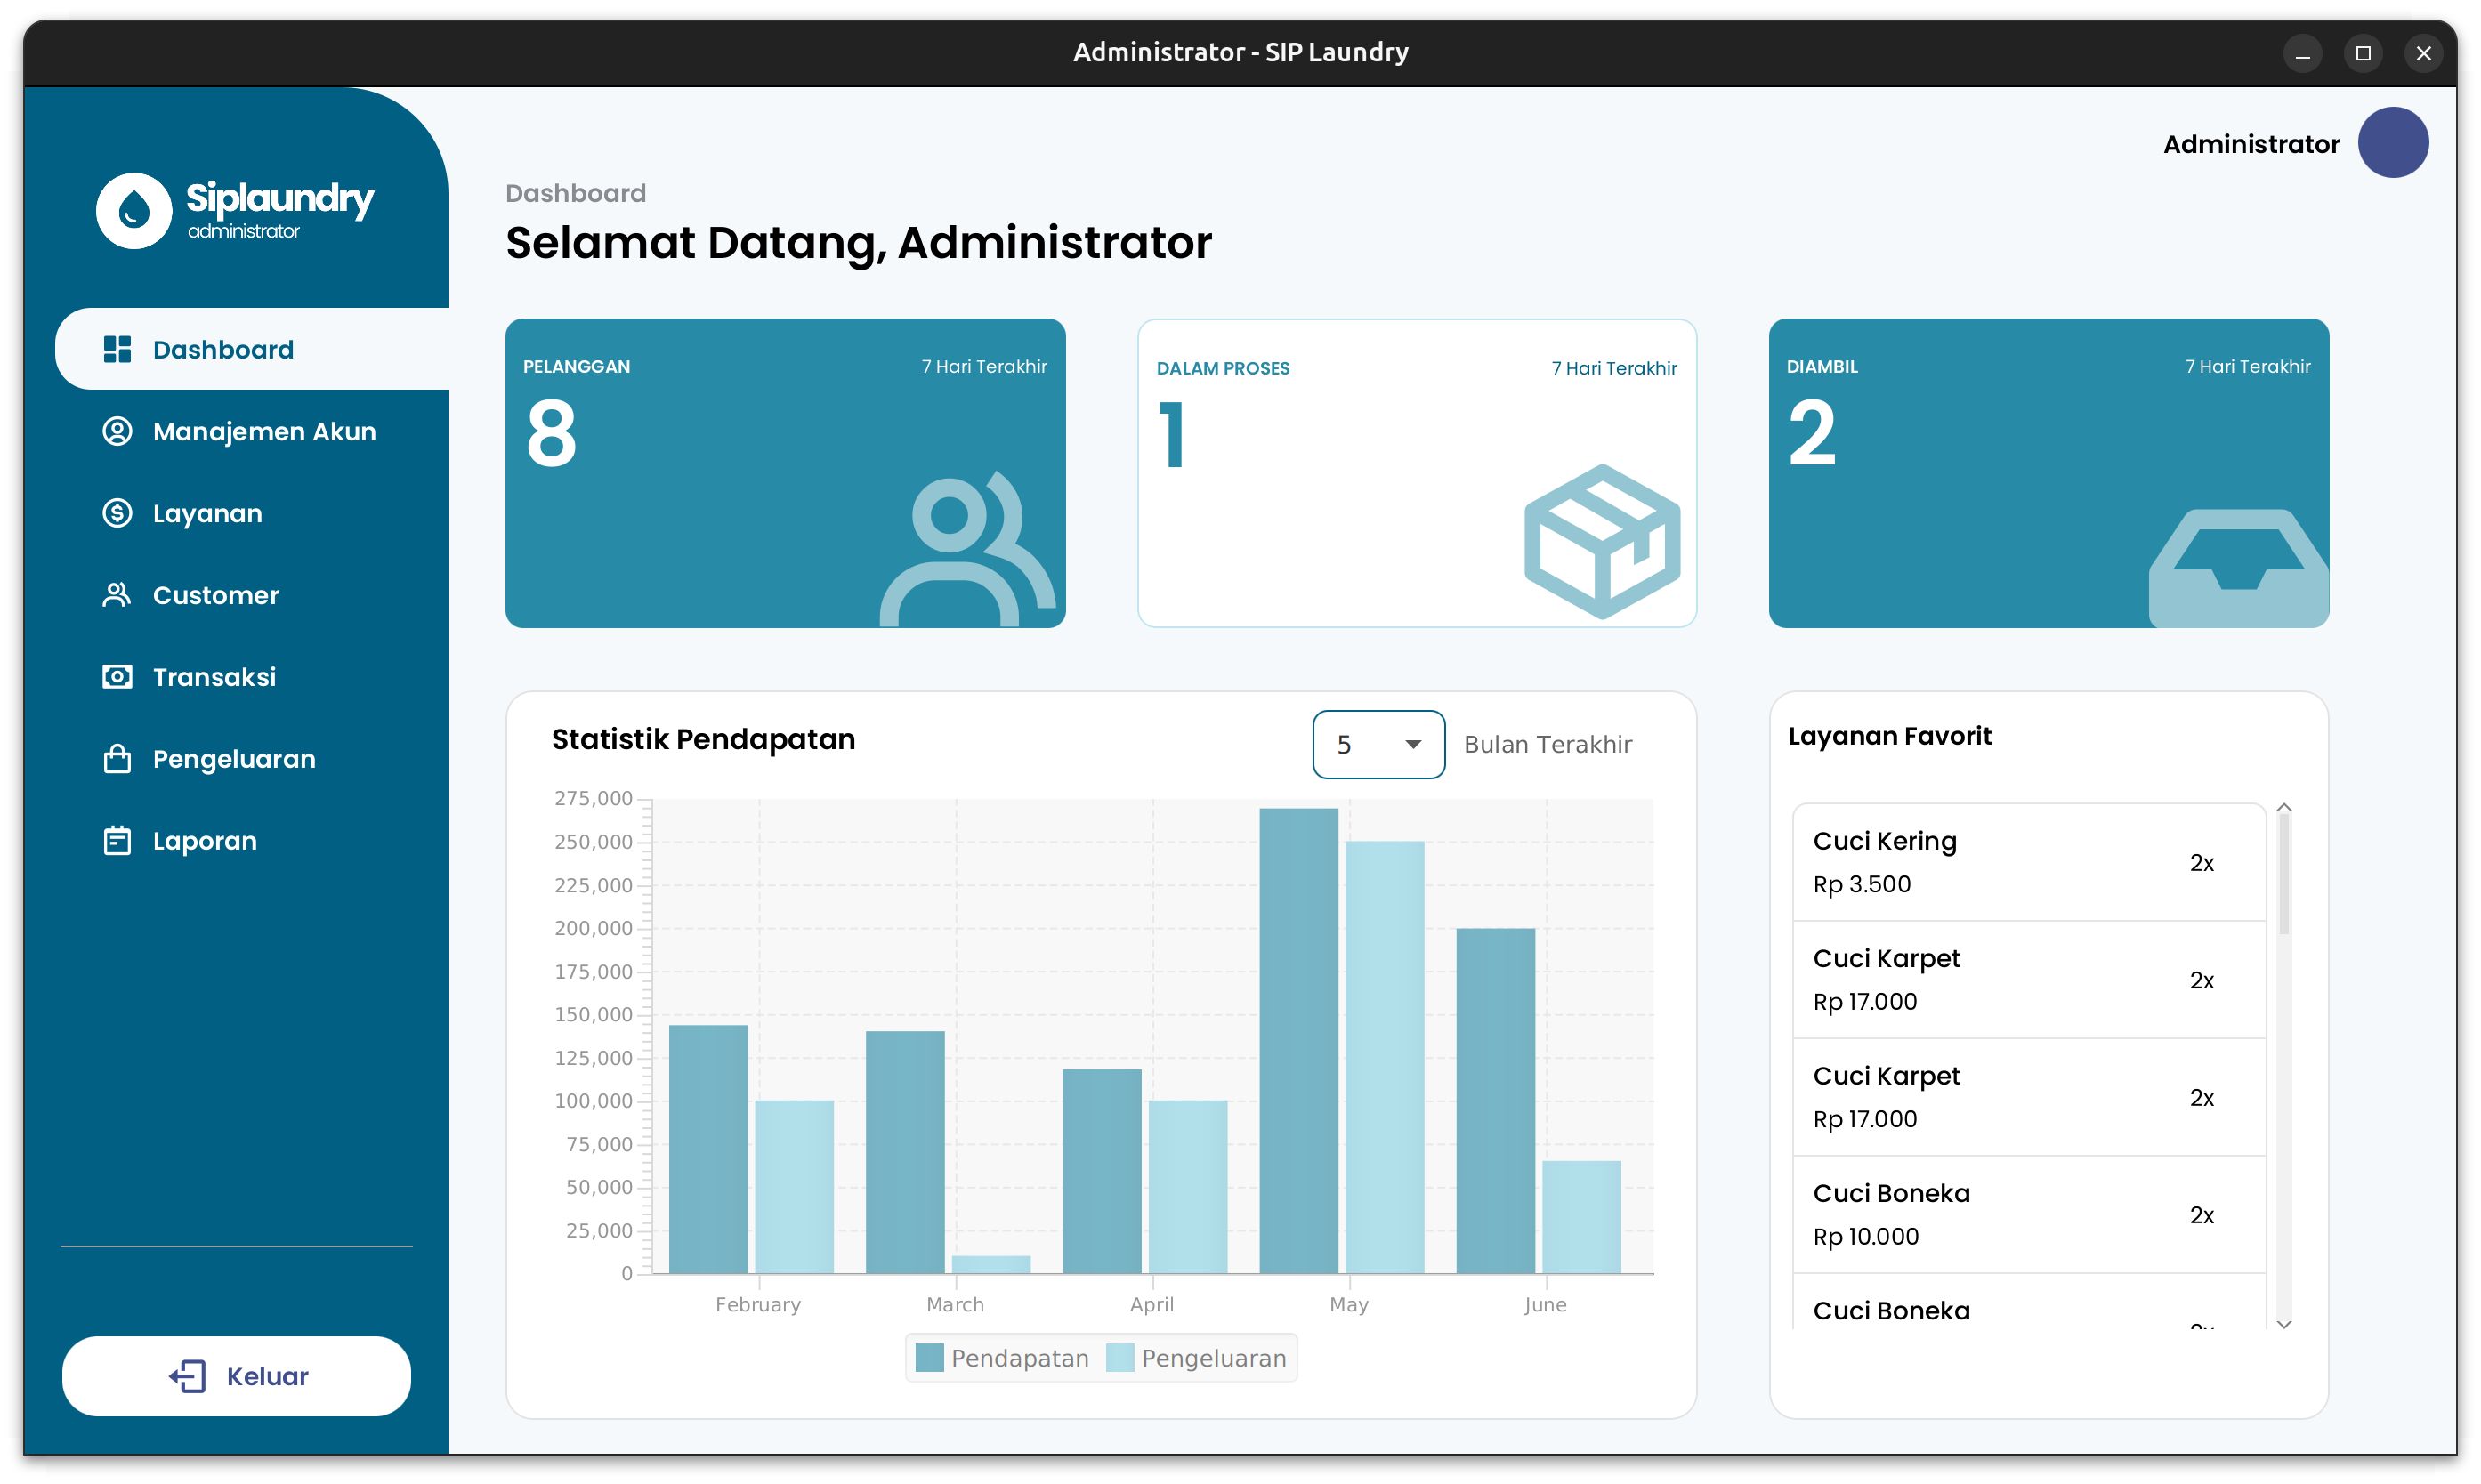The image size is (2481, 1484).
Task: Click the Bulan Terakhir label
Action: 1547,744
